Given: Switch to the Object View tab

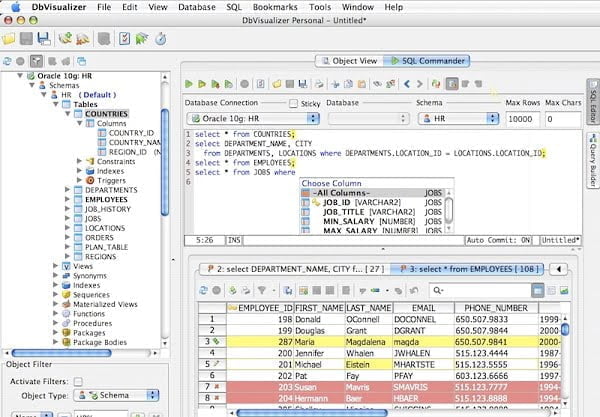Looking at the screenshot, I should [348, 61].
